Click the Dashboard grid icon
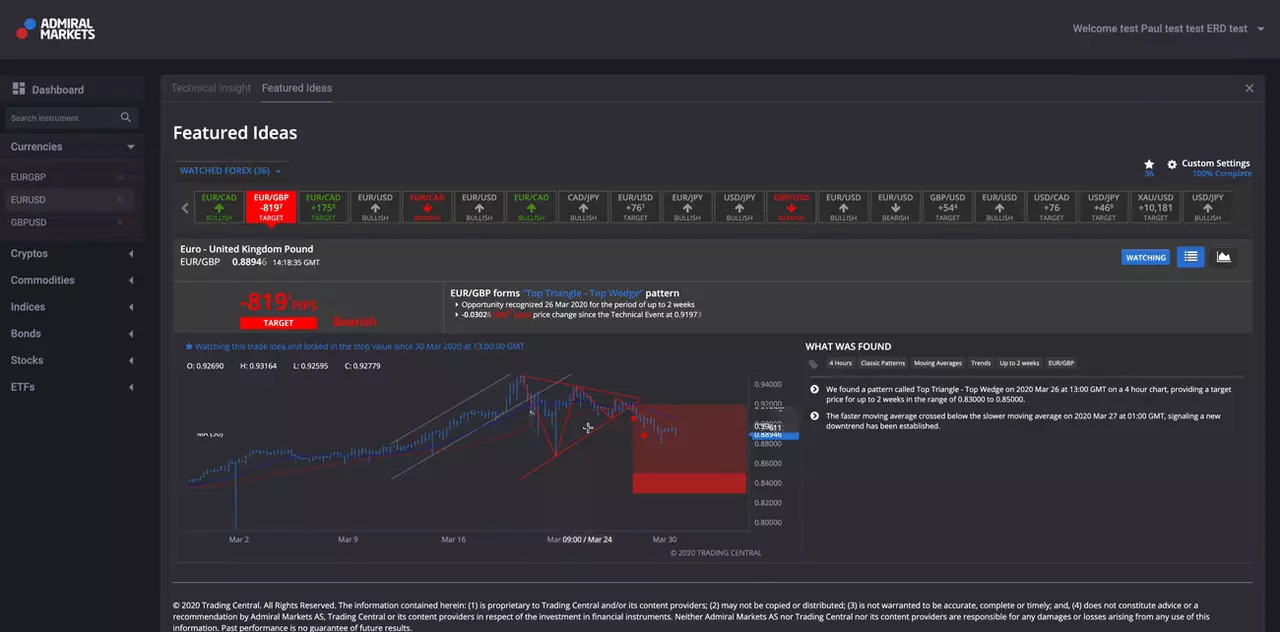 point(19,89)
